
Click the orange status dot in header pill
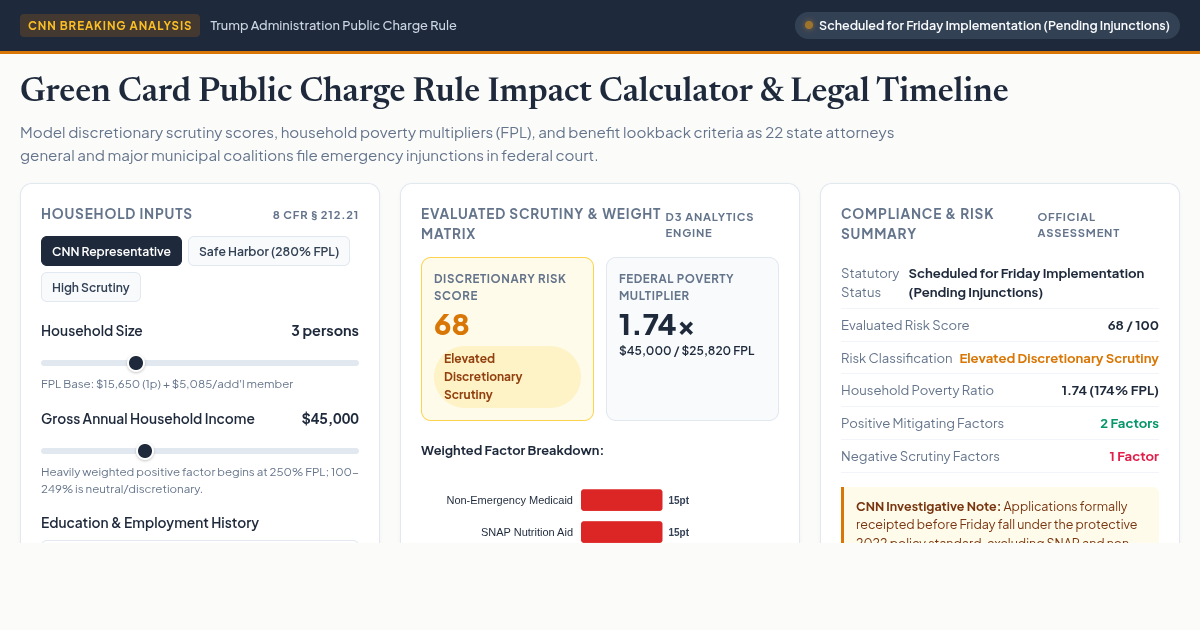[809, 25]
